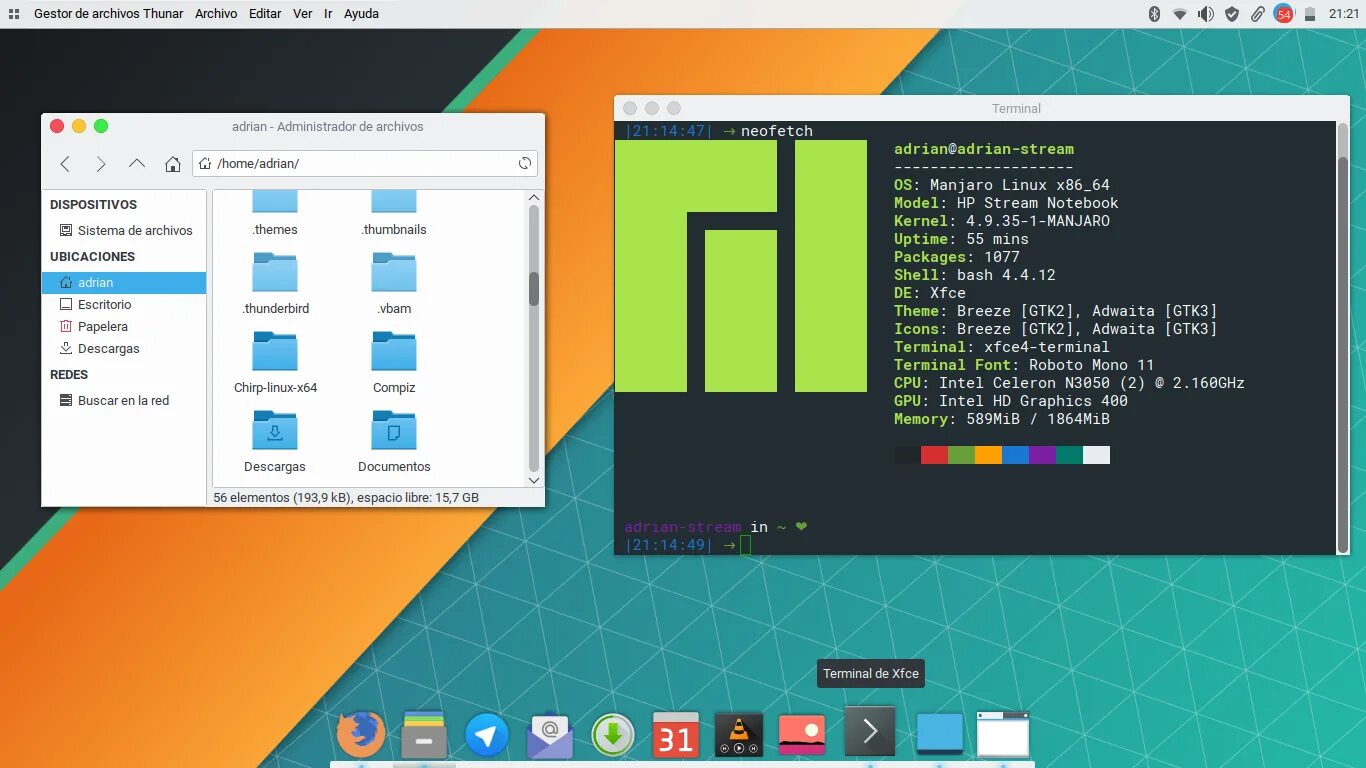Select the Chirp-linux-x64 folder
The image size is (1366, 768).
(x=275, y=362)
